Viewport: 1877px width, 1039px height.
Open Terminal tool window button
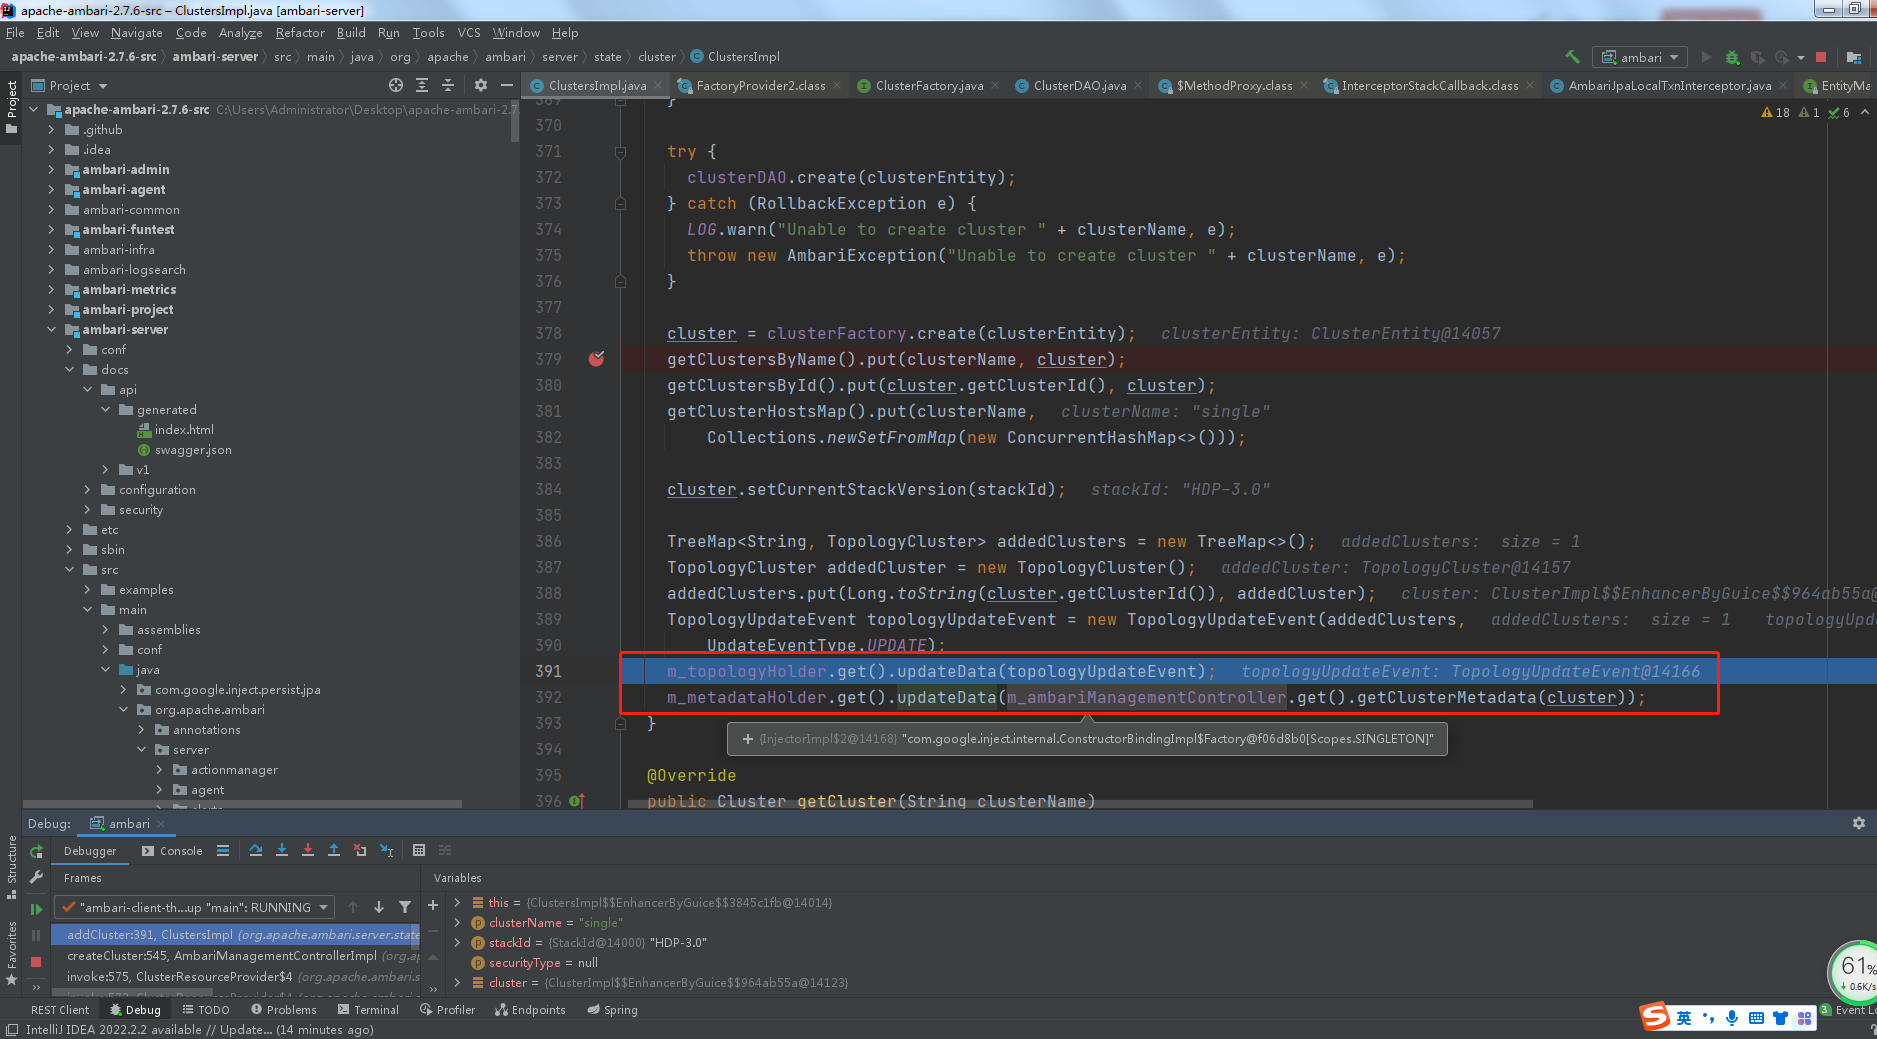(x=368, y=1010)
